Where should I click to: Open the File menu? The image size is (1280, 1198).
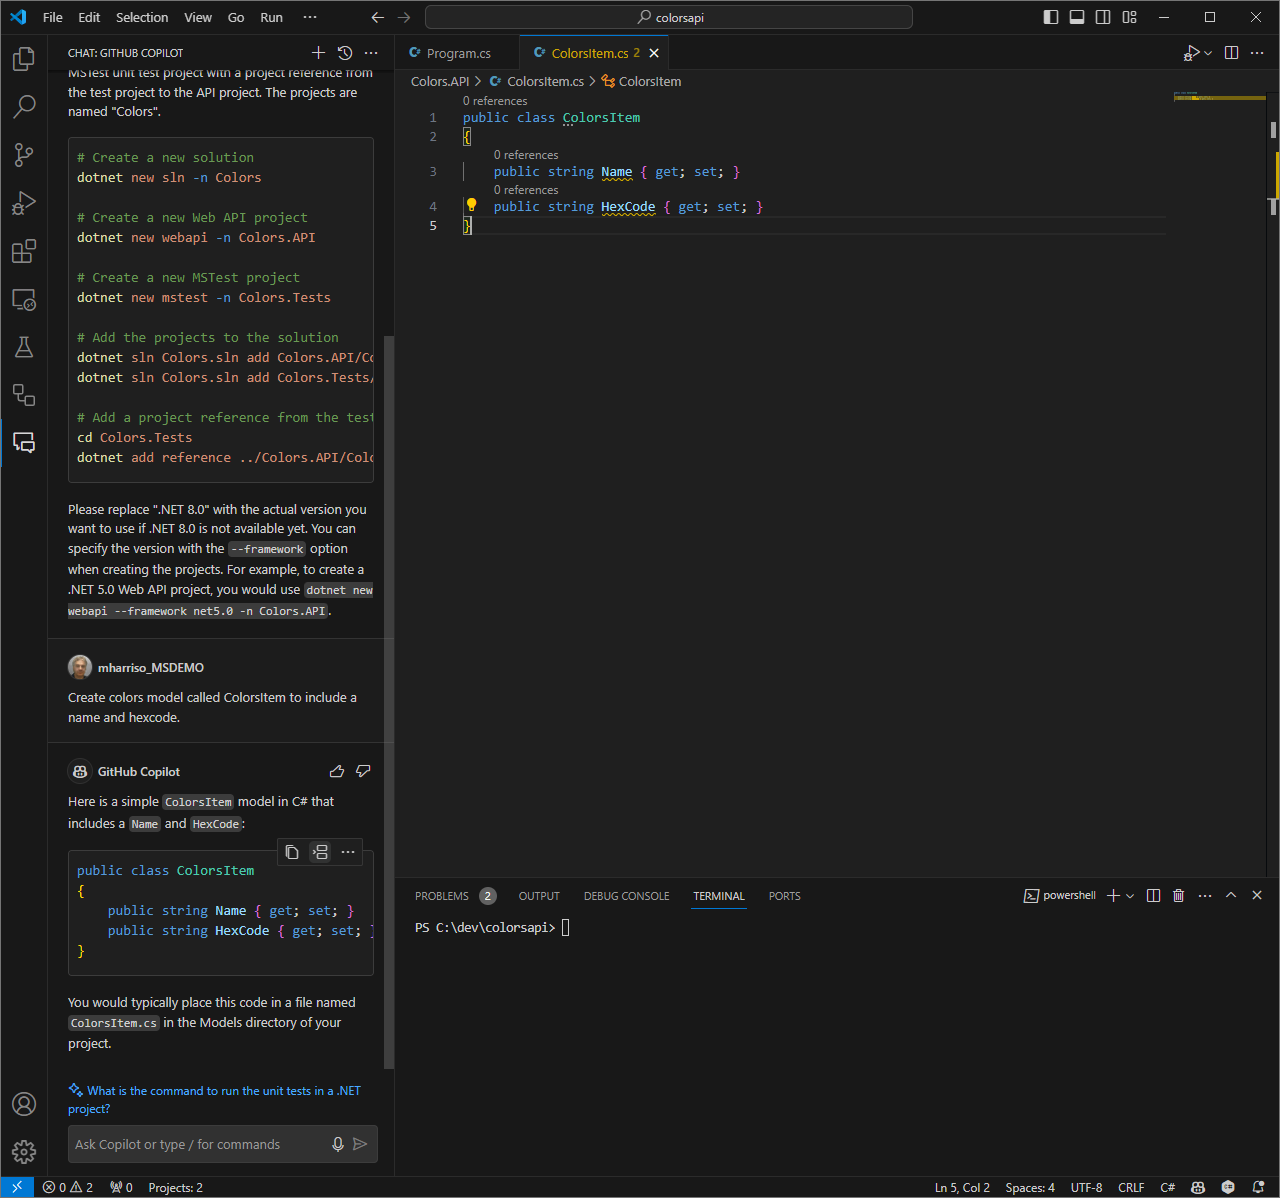53,17
